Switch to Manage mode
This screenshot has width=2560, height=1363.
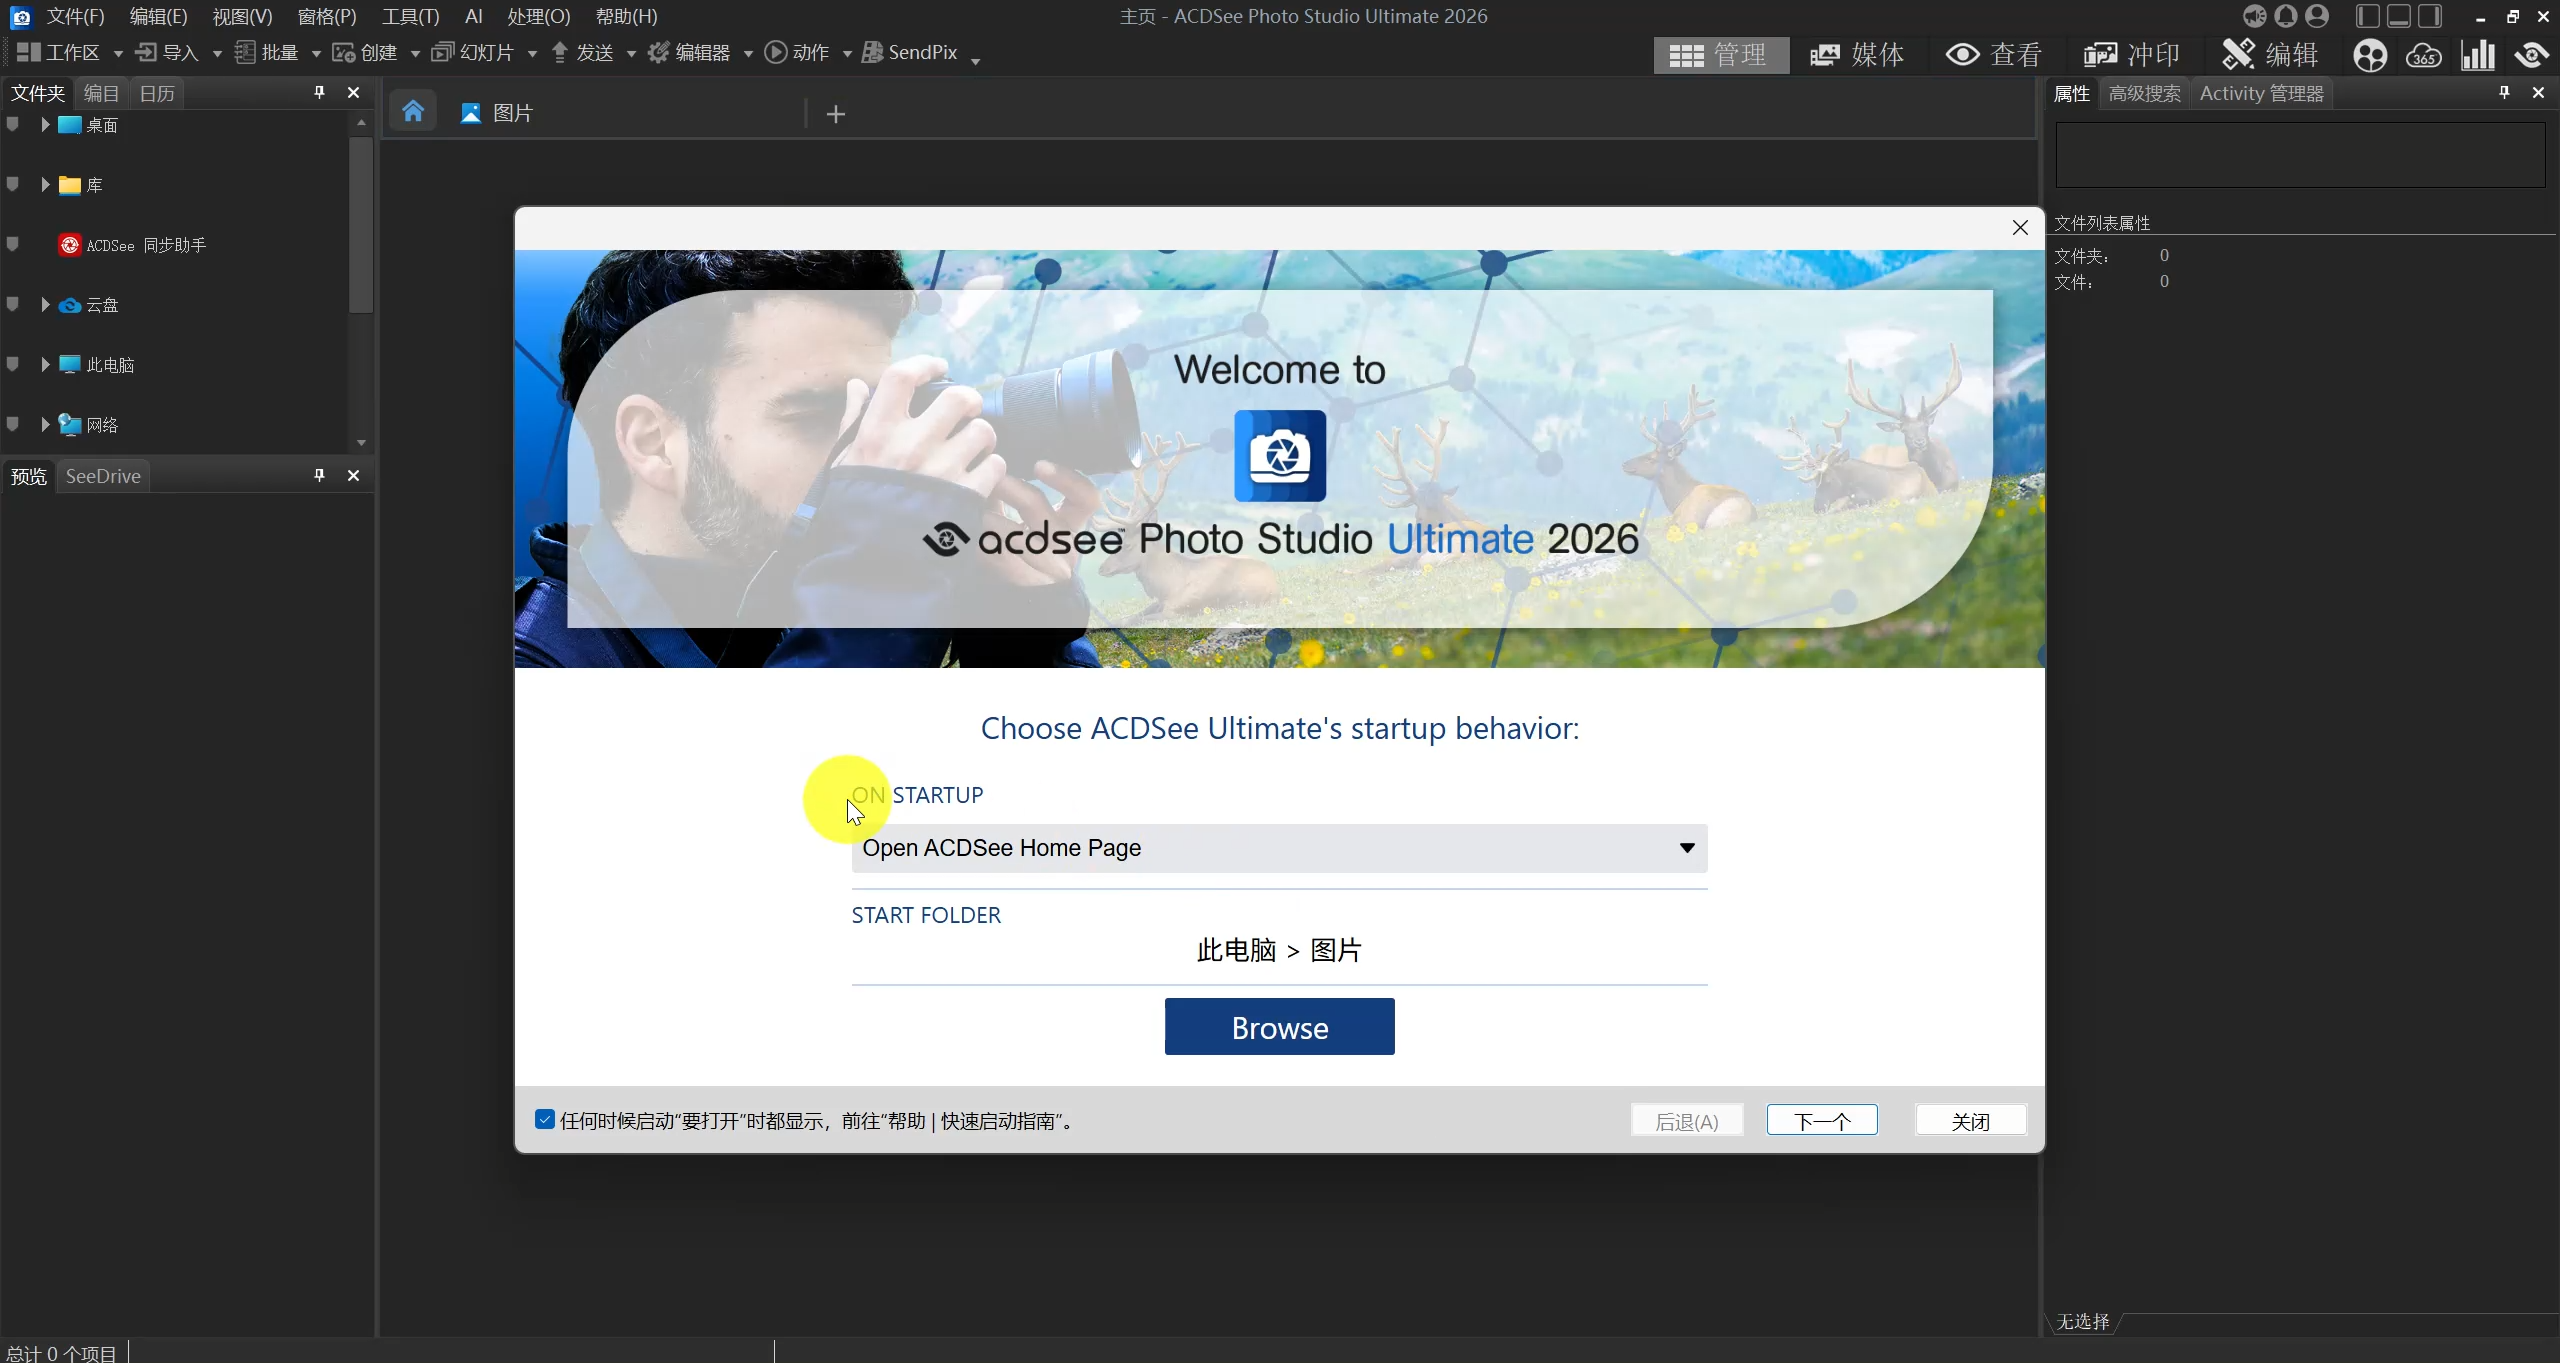pos(1720,55)
